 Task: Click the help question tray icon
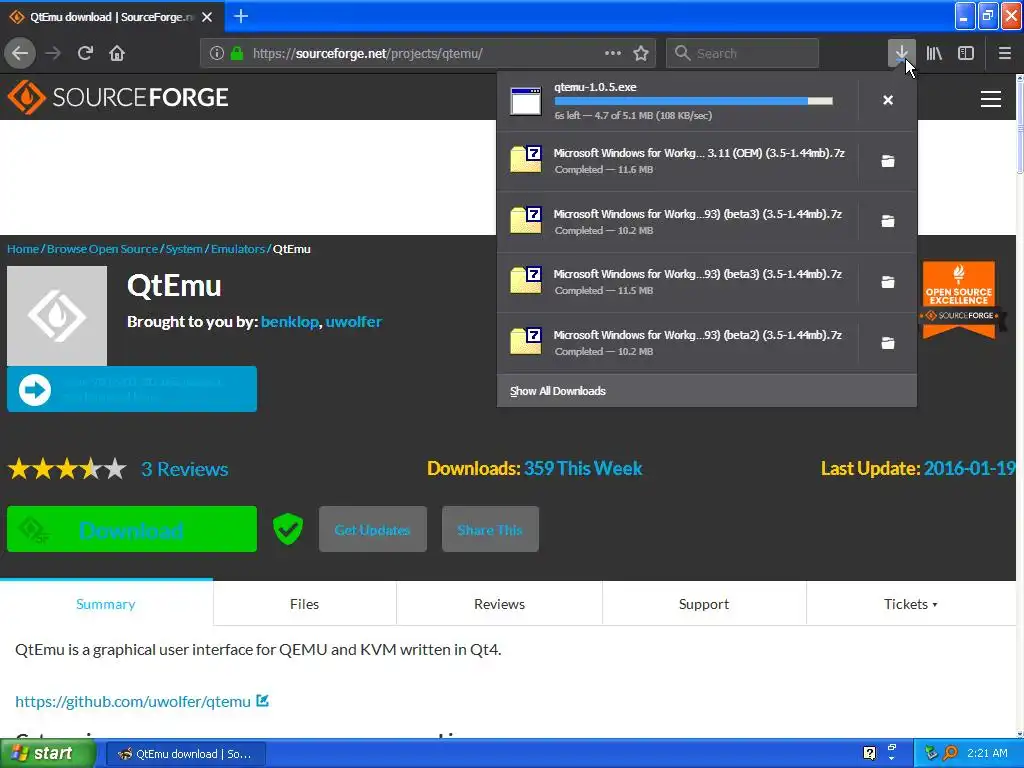pos(869,753)
